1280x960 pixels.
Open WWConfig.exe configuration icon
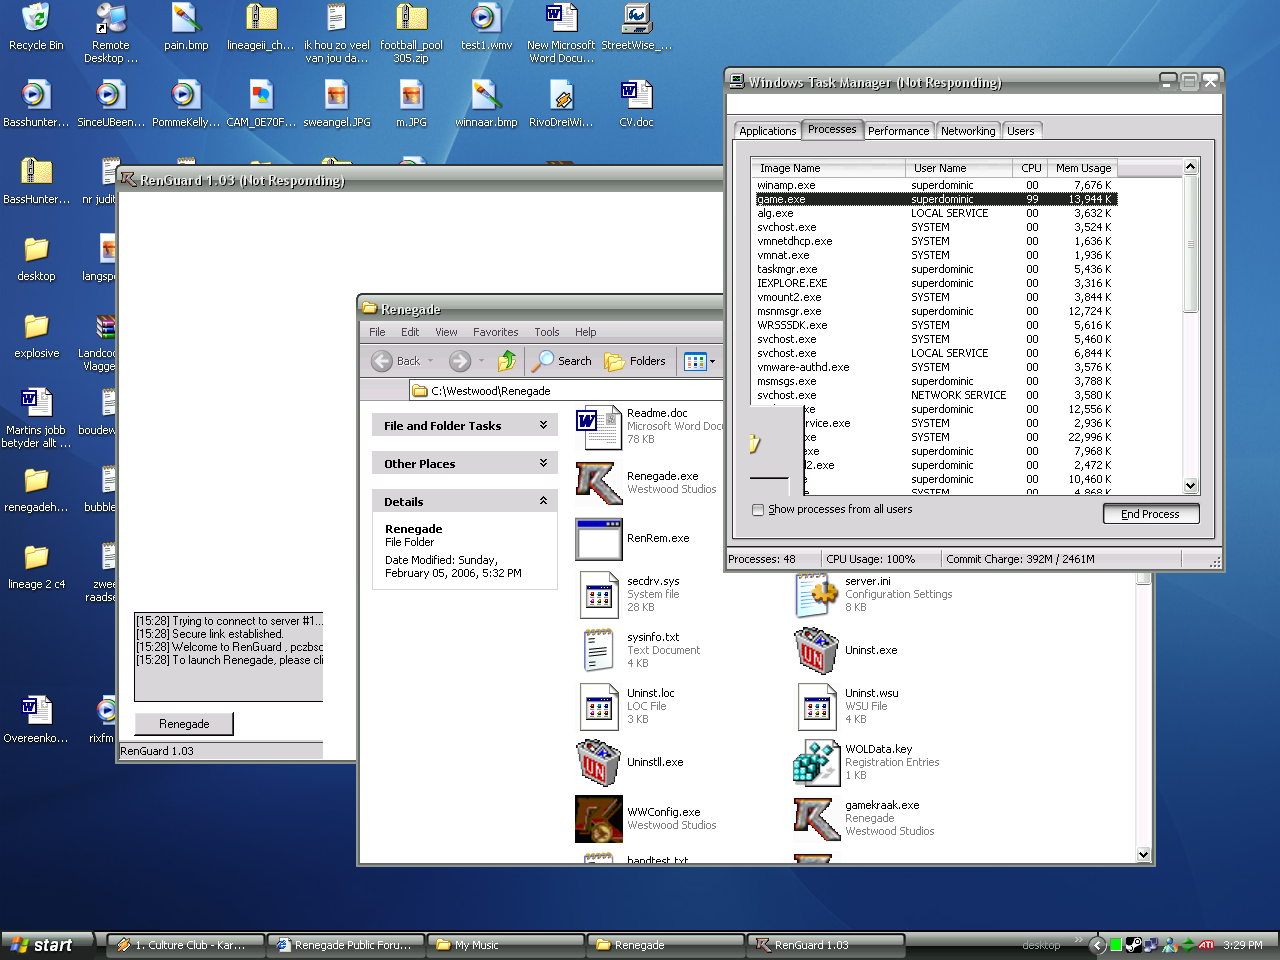(599, 819)
